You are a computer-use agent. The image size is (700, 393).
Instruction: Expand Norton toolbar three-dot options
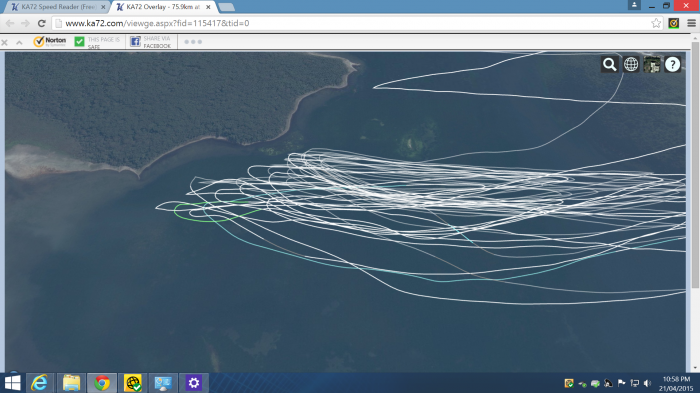(193, 42)
